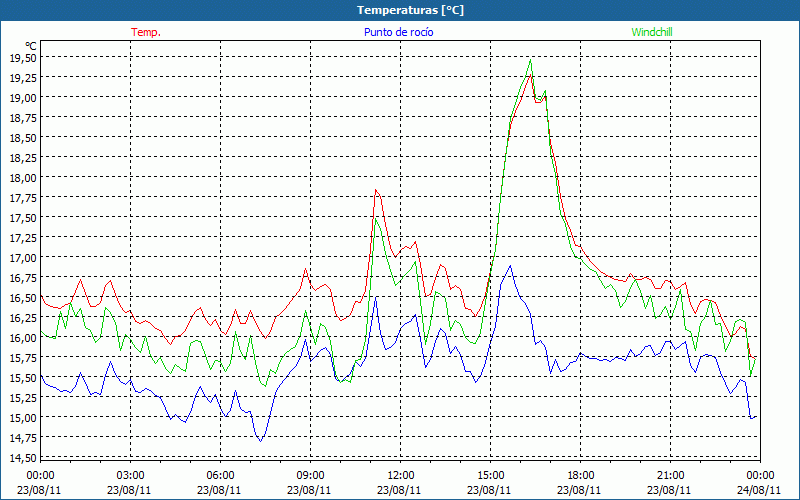Click the 15,50 y-axis value
The width and height of the screenshot is (800, 500).
[23, 378]
